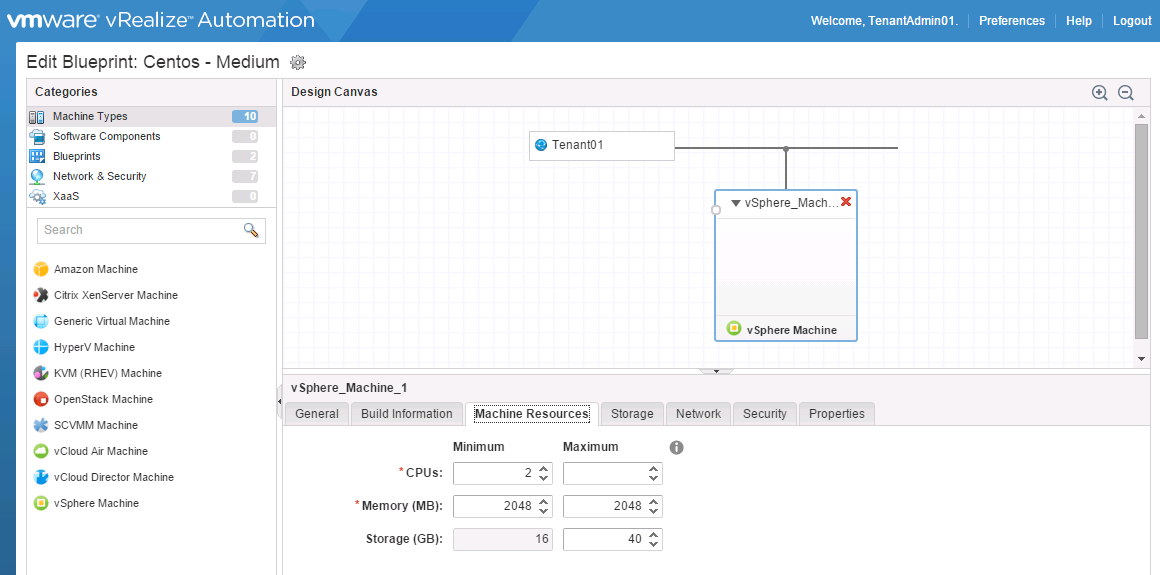This screenshot has width=1160, height=575.
Task: Click the connector circle on vSphere component
Action: pos(715,210)
